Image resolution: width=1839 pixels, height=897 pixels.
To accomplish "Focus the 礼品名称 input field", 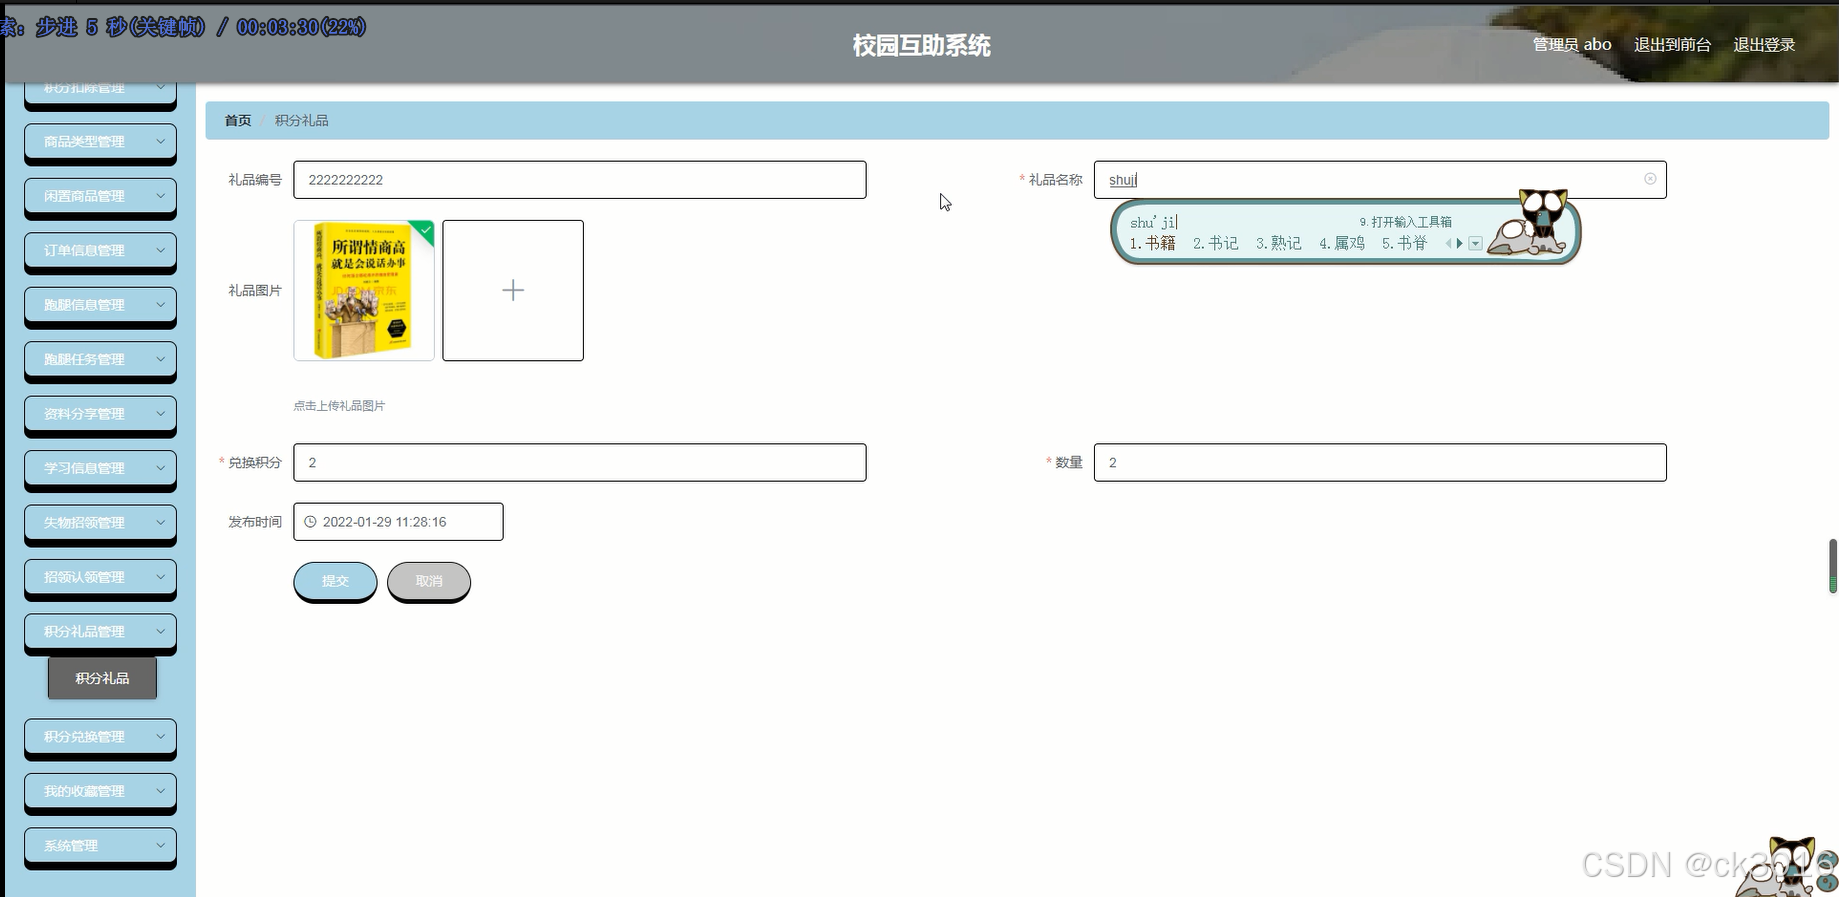I will 1380,180.
